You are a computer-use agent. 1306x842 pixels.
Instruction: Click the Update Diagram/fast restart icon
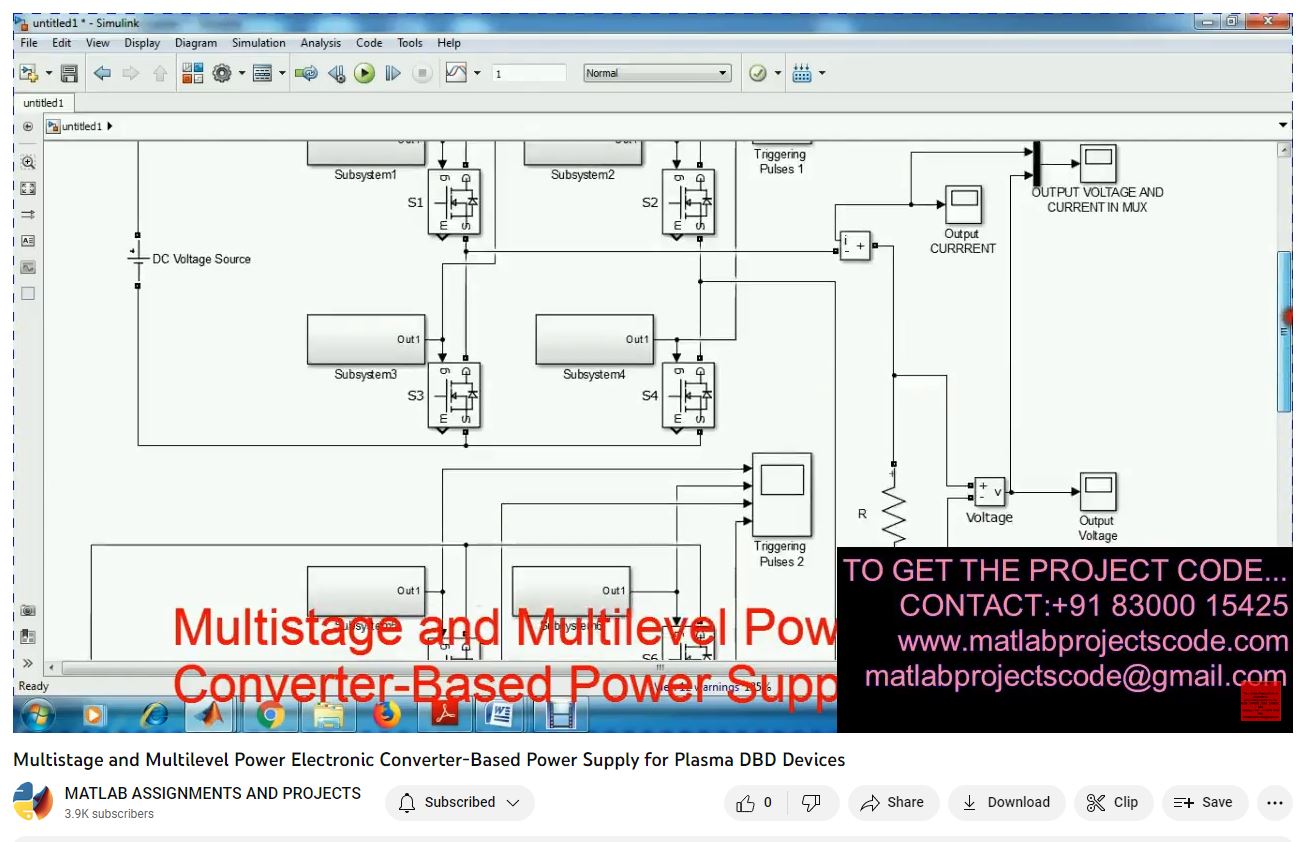pyautogui.click(x=306, y=73)
